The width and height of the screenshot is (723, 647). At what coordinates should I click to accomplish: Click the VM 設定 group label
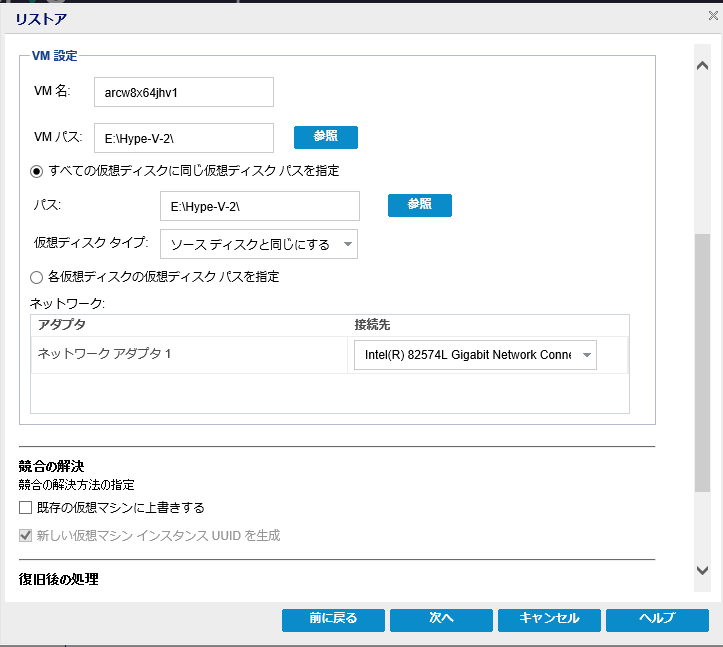[54, 56]
